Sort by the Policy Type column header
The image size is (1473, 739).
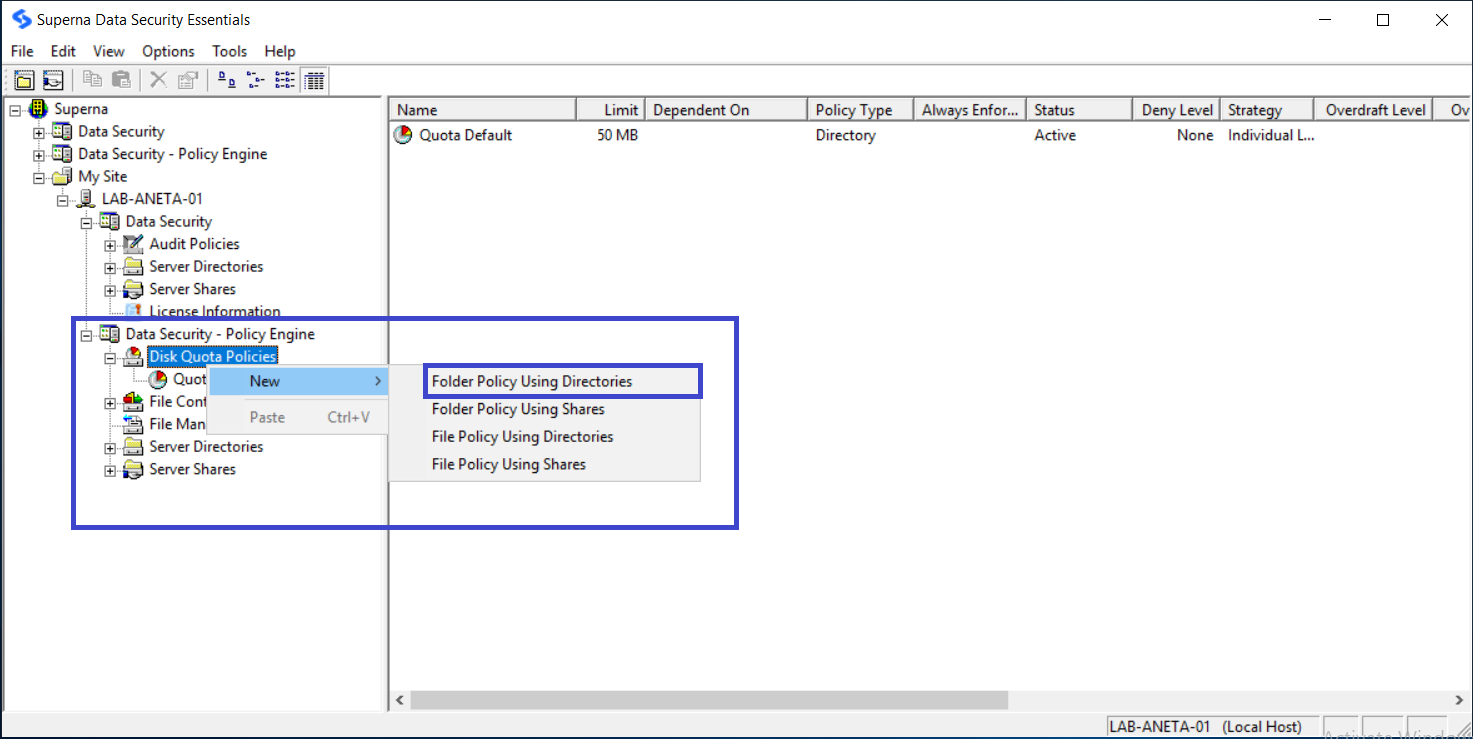pos(861,110)
